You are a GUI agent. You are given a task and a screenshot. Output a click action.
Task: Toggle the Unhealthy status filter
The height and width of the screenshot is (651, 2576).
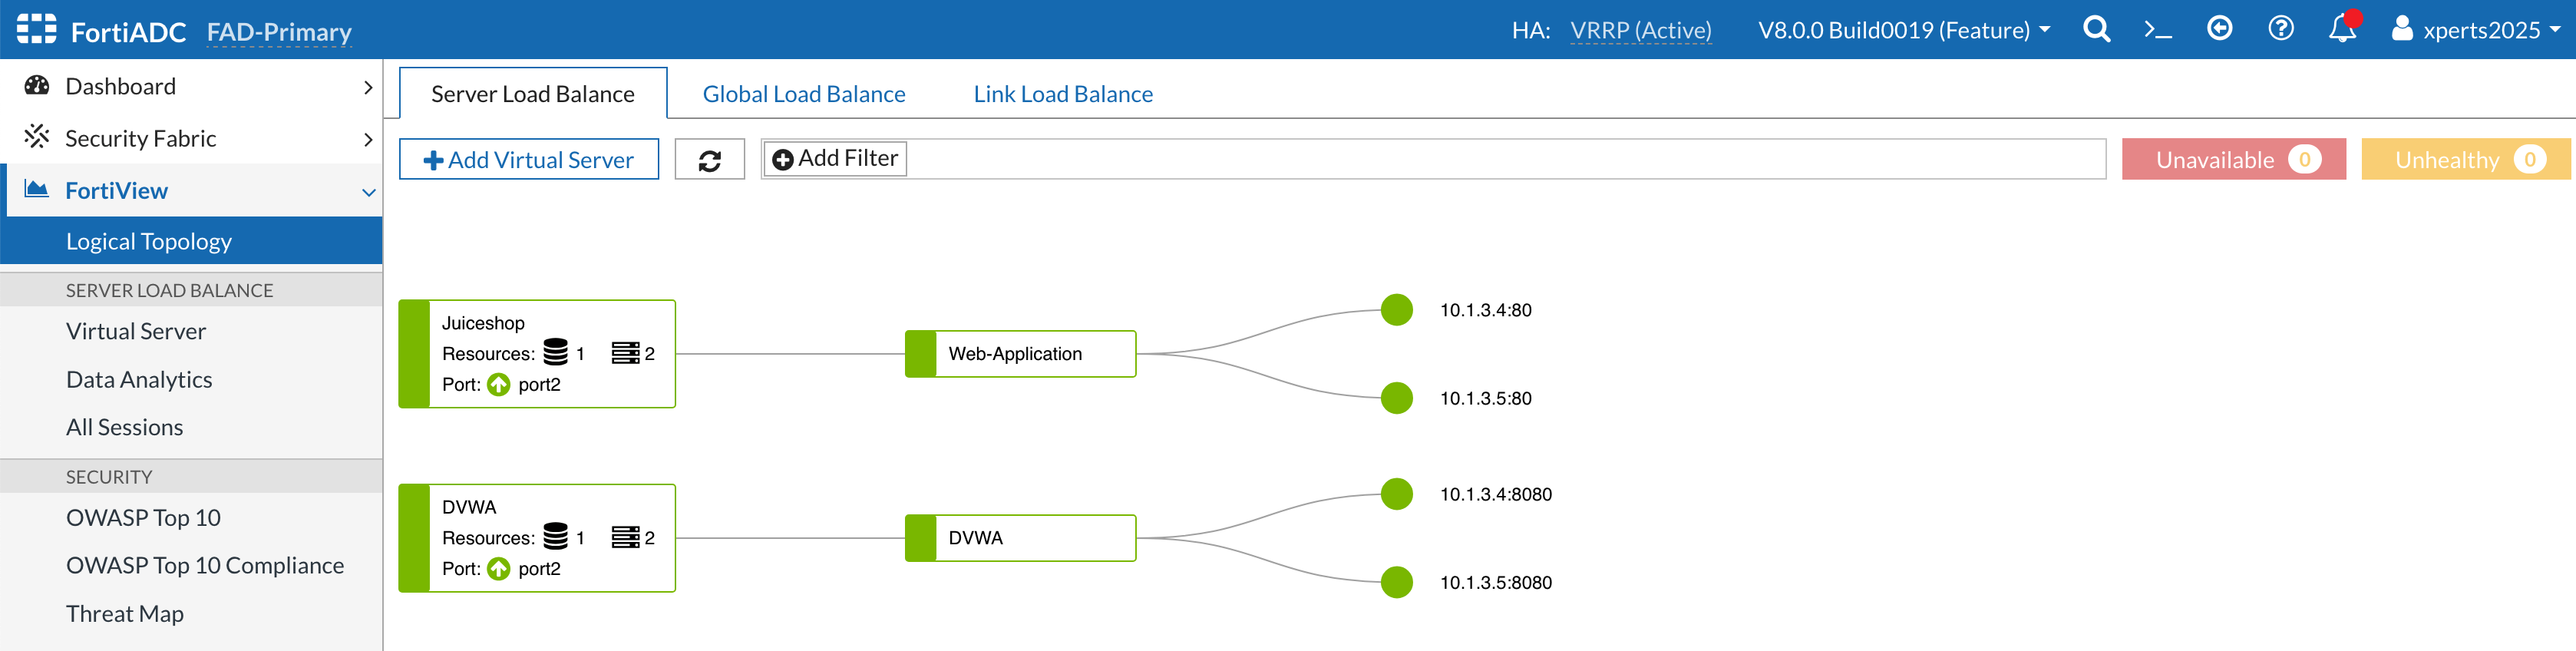pyautogui.click(x=2465, y=160)
